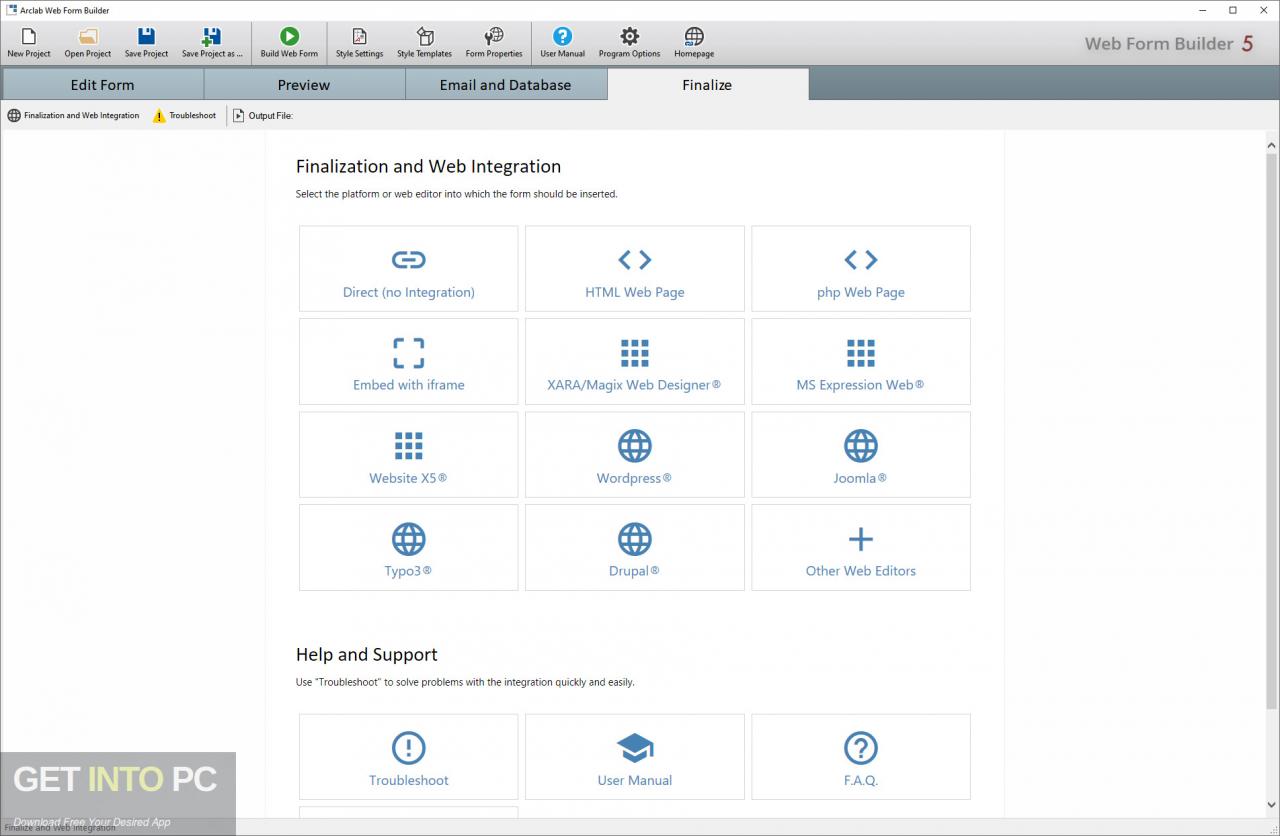Image resolution: width=1280 pixels, height=836 pixels.
Task: Choose the Drupal integration tile
Action: tap(635, 547)
